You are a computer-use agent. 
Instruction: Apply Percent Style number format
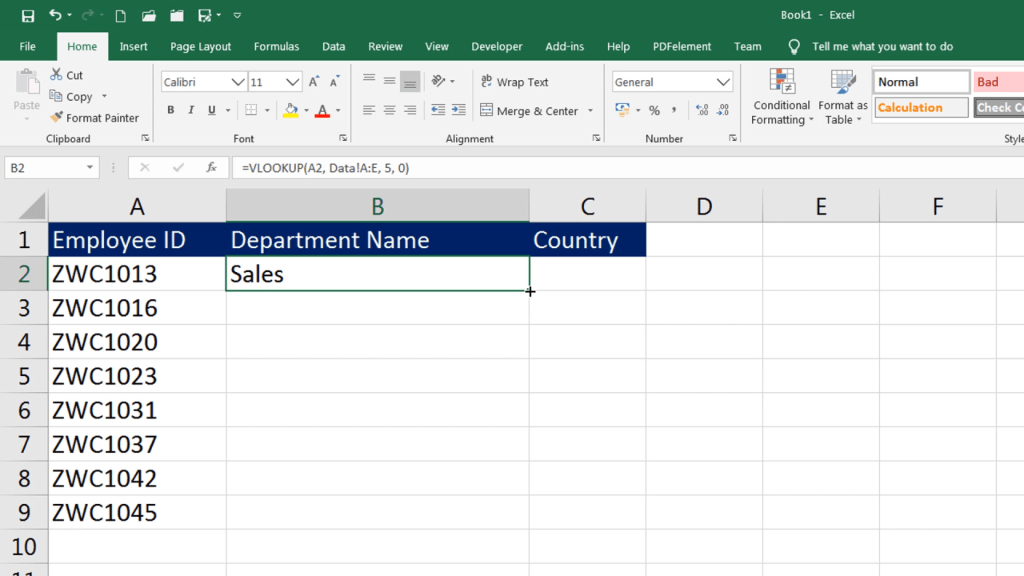(x=654, y=110)
